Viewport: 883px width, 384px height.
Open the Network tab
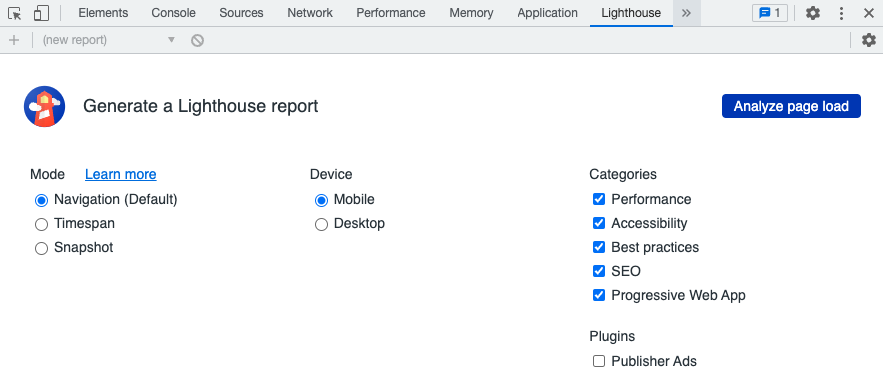coord(310,13)
